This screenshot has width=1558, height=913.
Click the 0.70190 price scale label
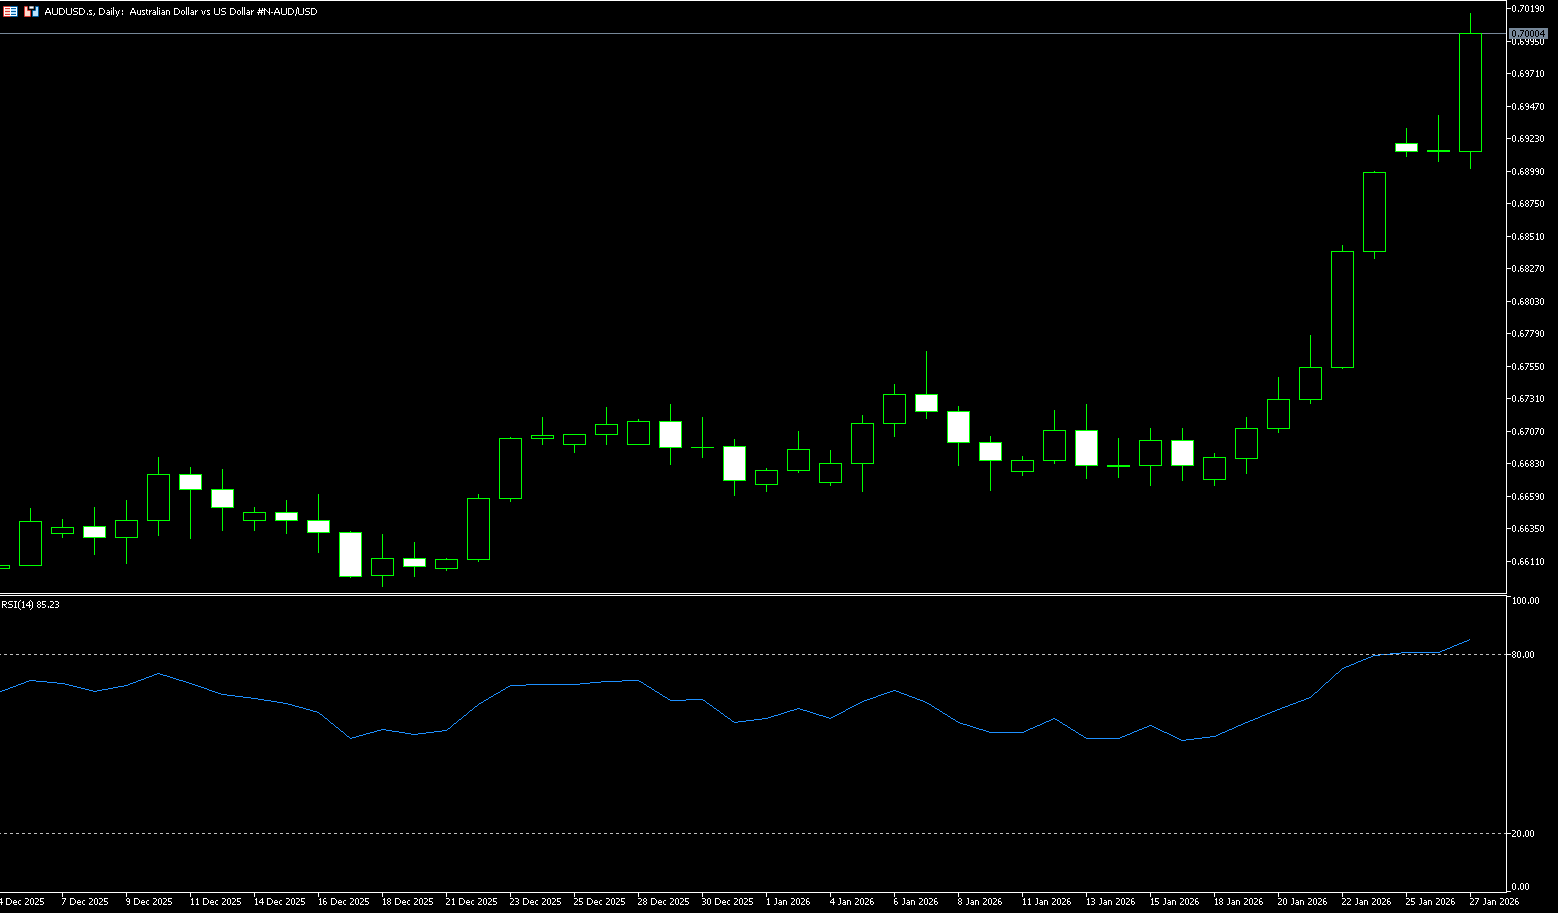1528,8
